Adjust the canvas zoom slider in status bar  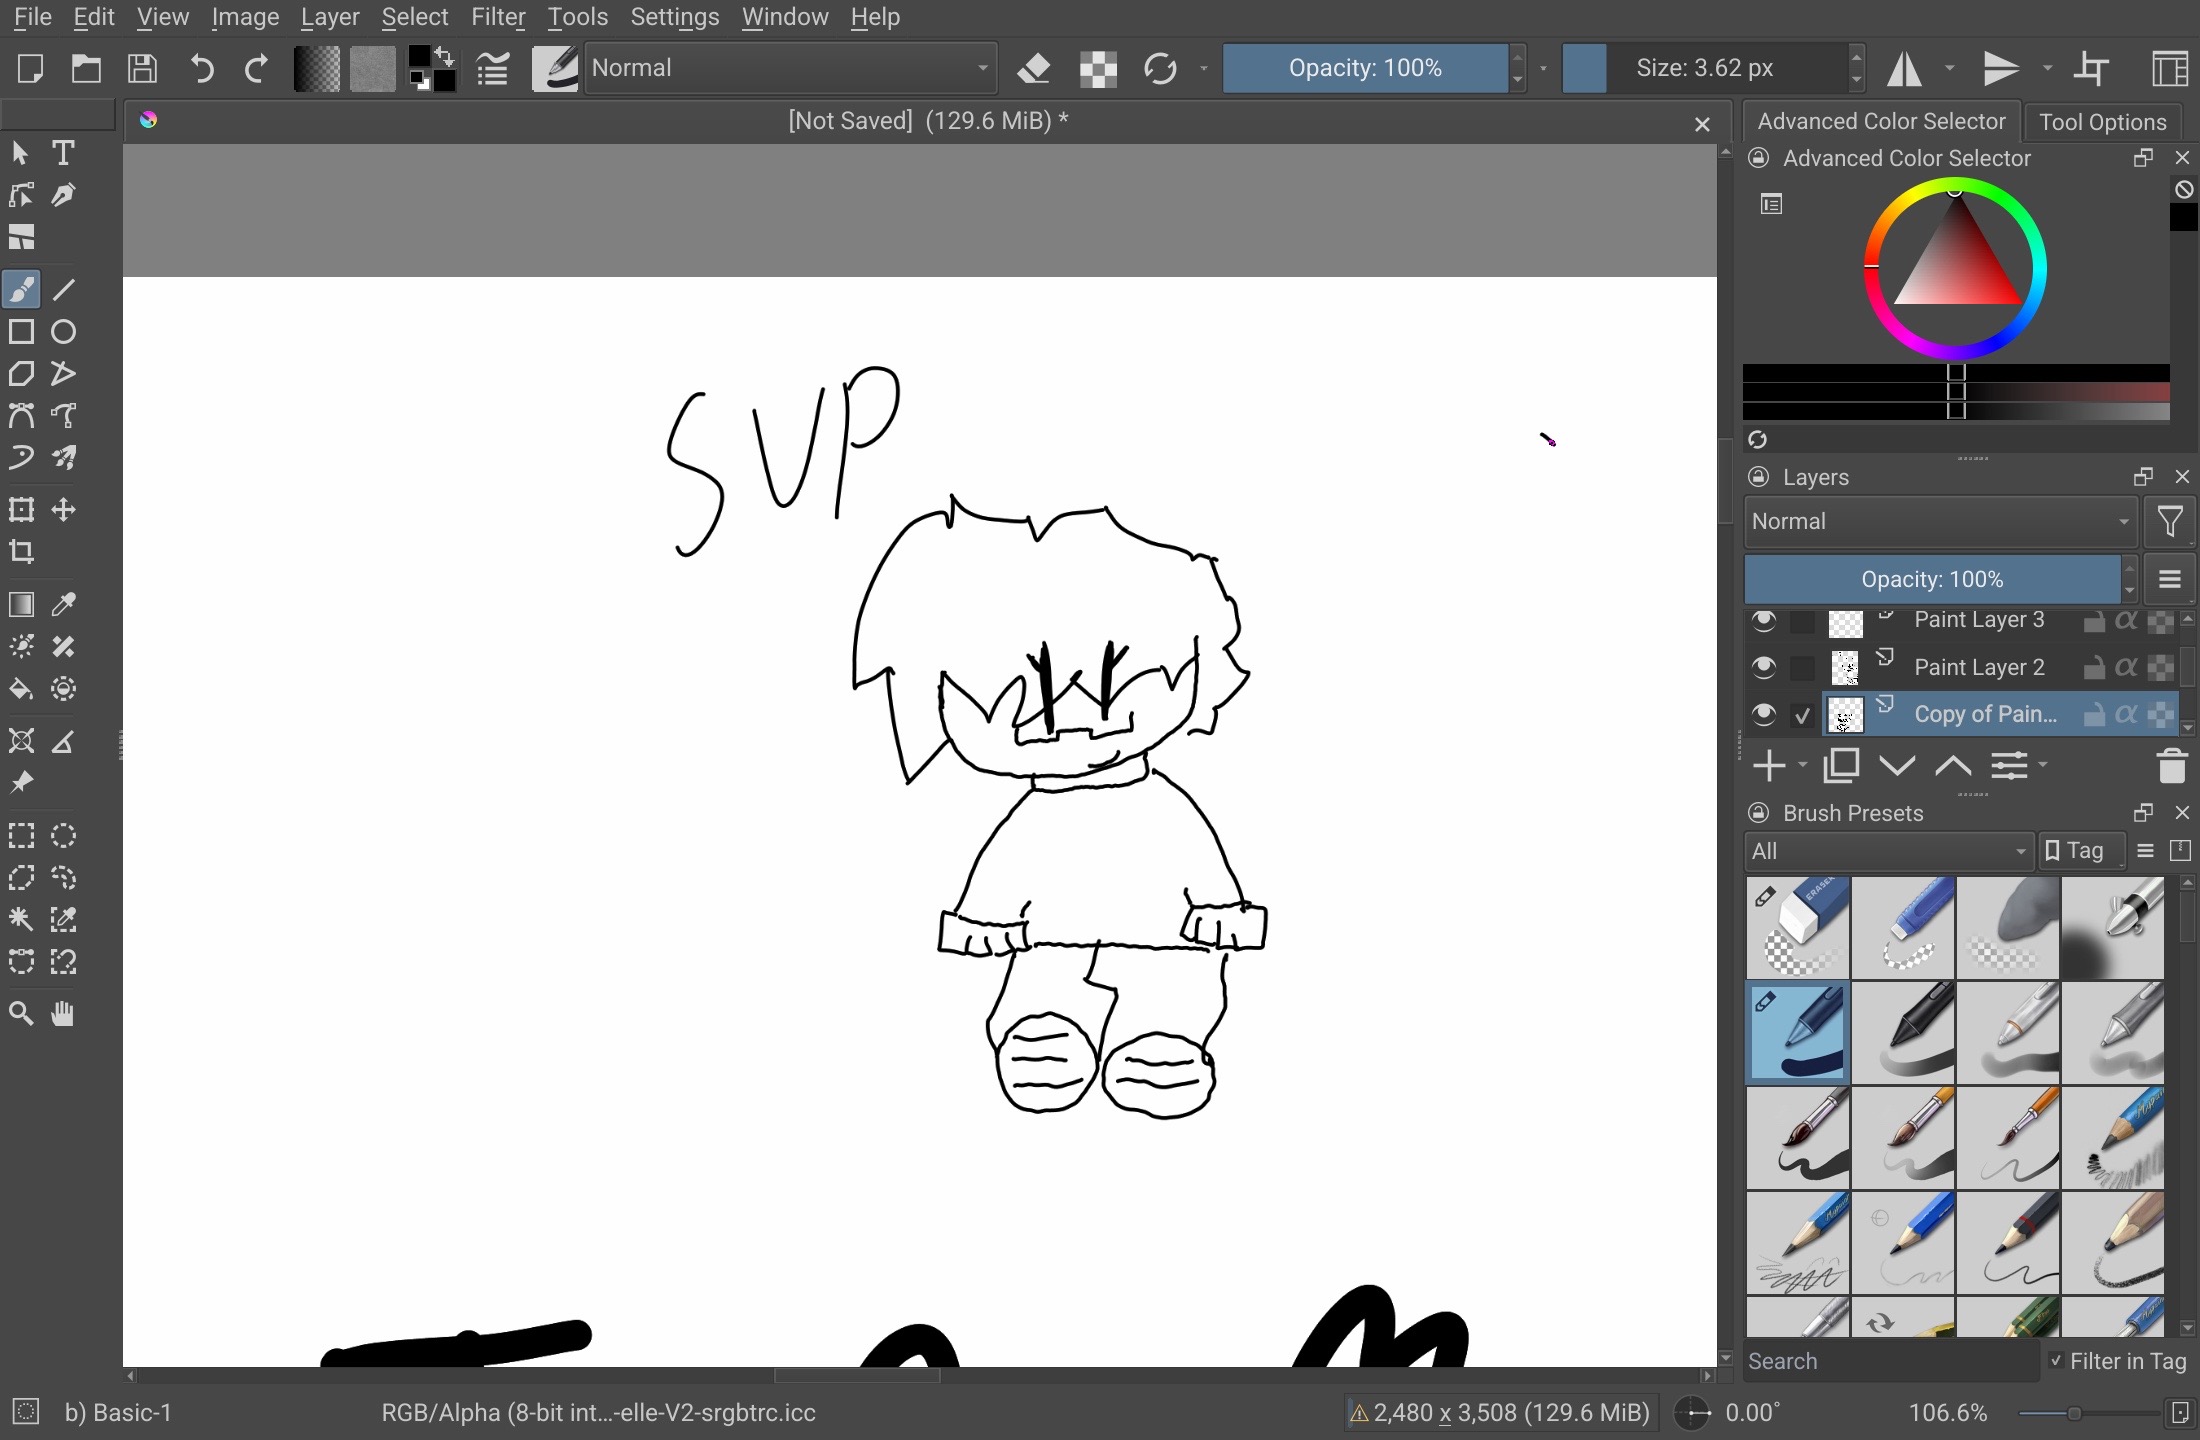[2088, 1413]
